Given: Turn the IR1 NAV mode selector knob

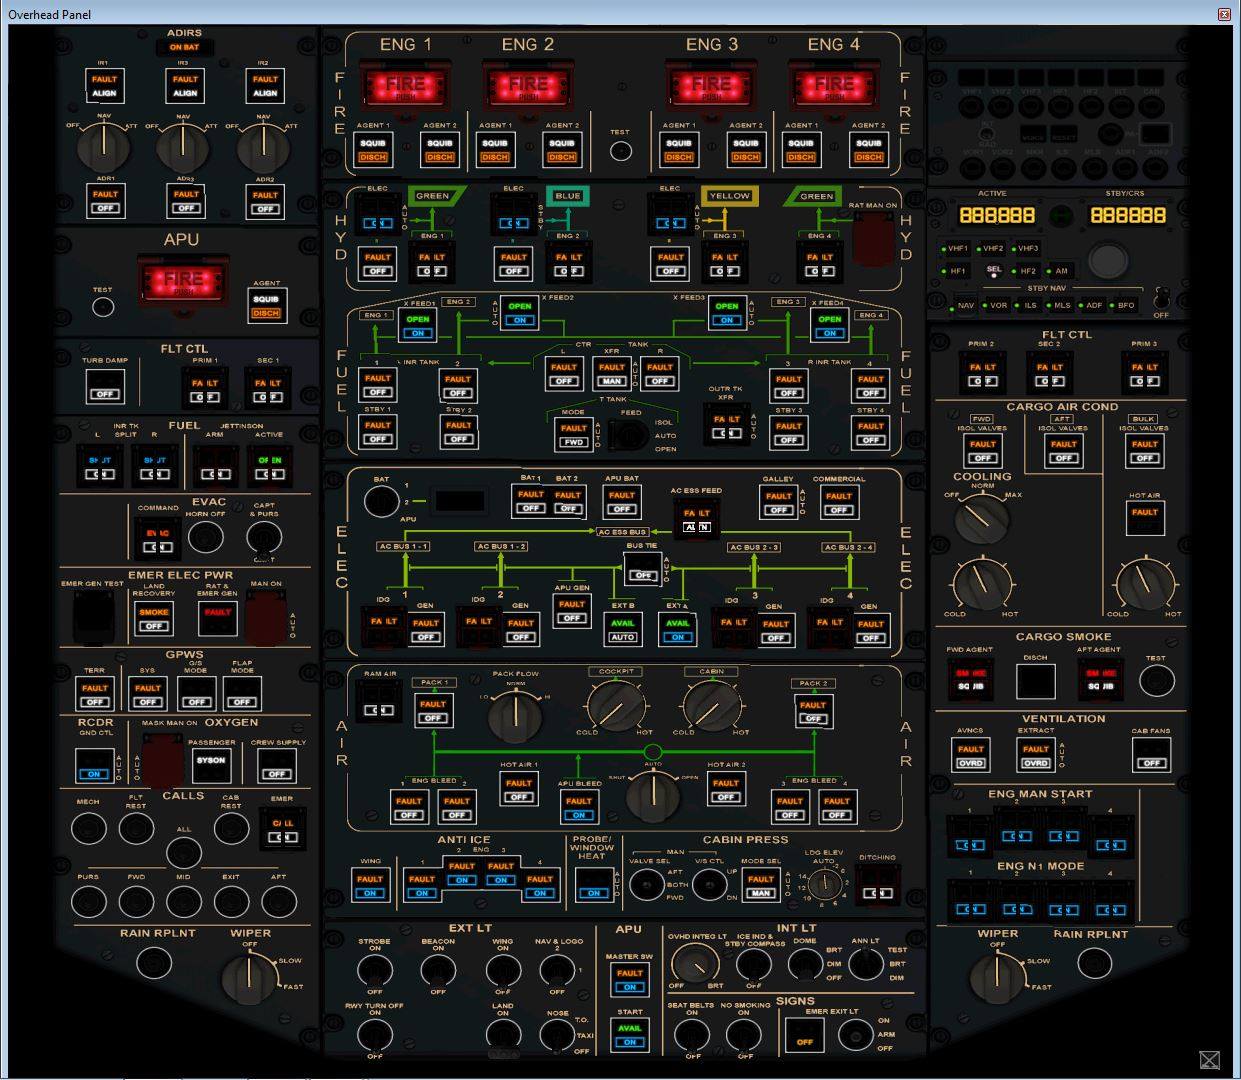Looking at the screenshot, I should 103,149.
